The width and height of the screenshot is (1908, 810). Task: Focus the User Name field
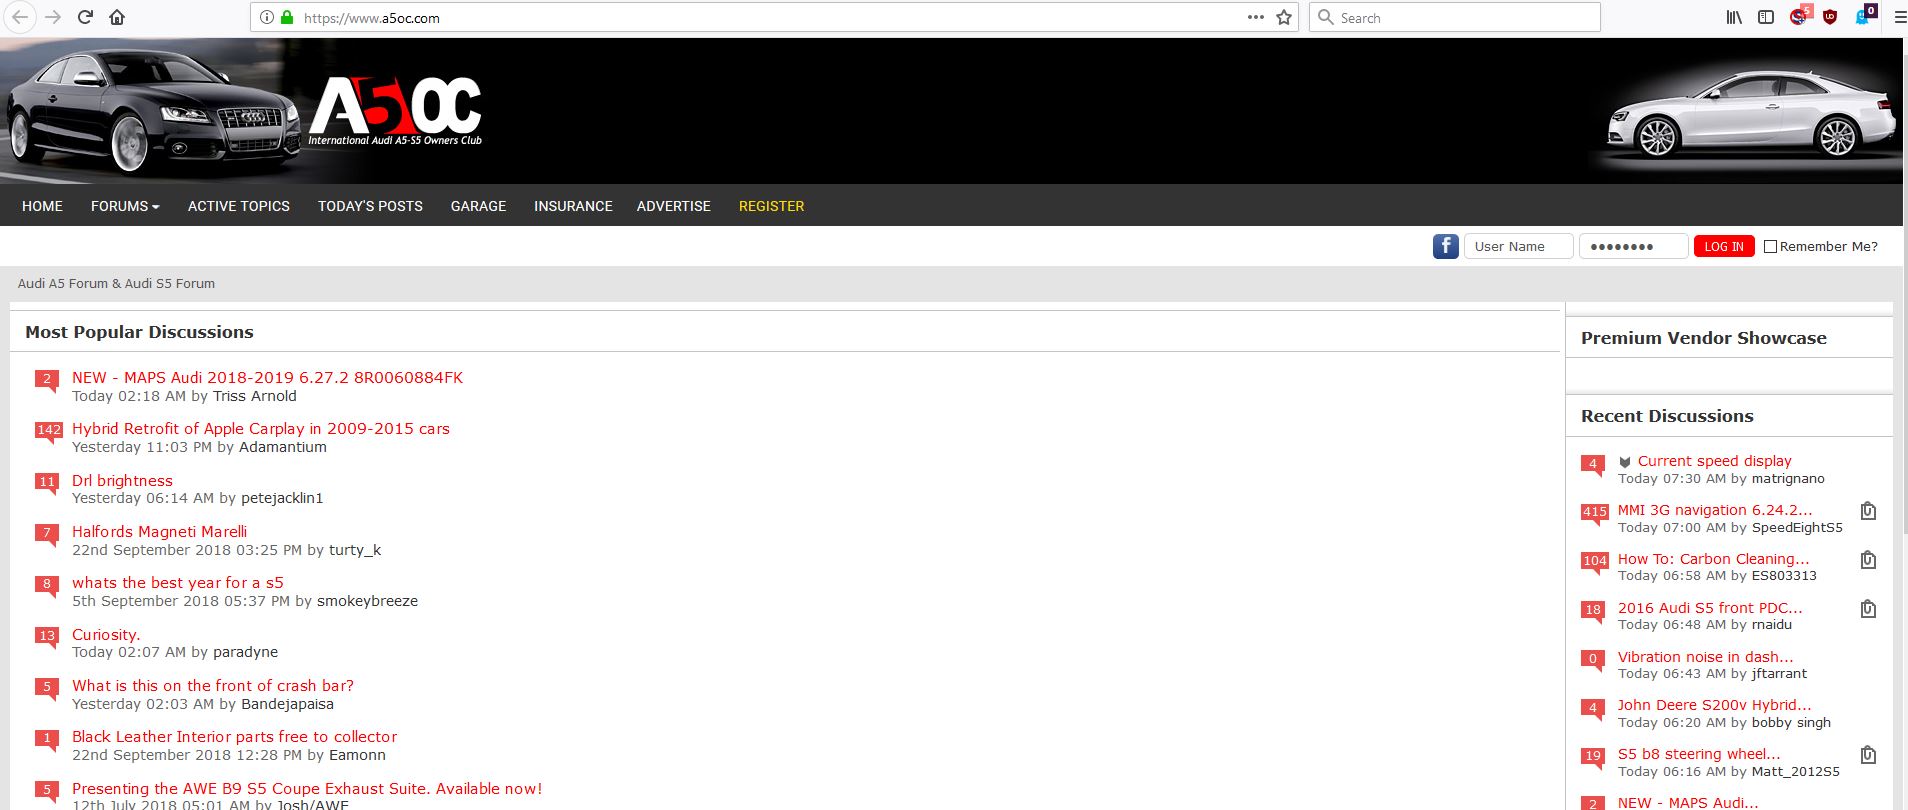[1518, 246]
